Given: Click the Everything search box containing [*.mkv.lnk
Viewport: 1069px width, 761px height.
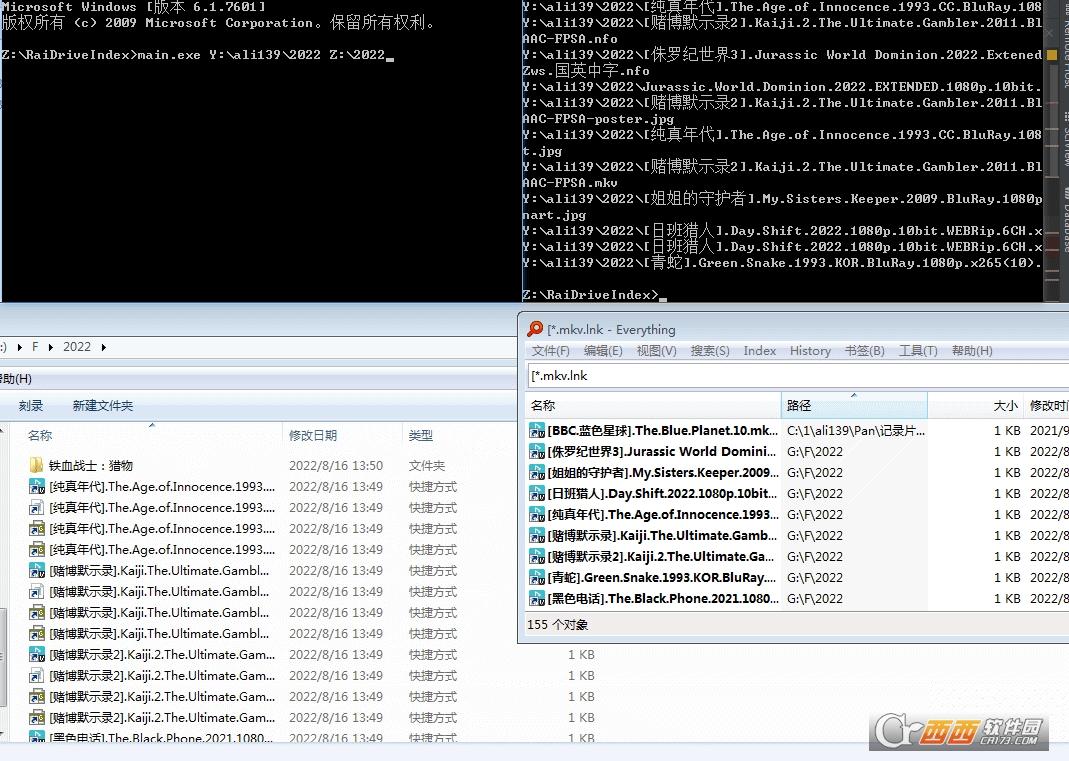Looking at the screenshot, I should coord(798,376).
